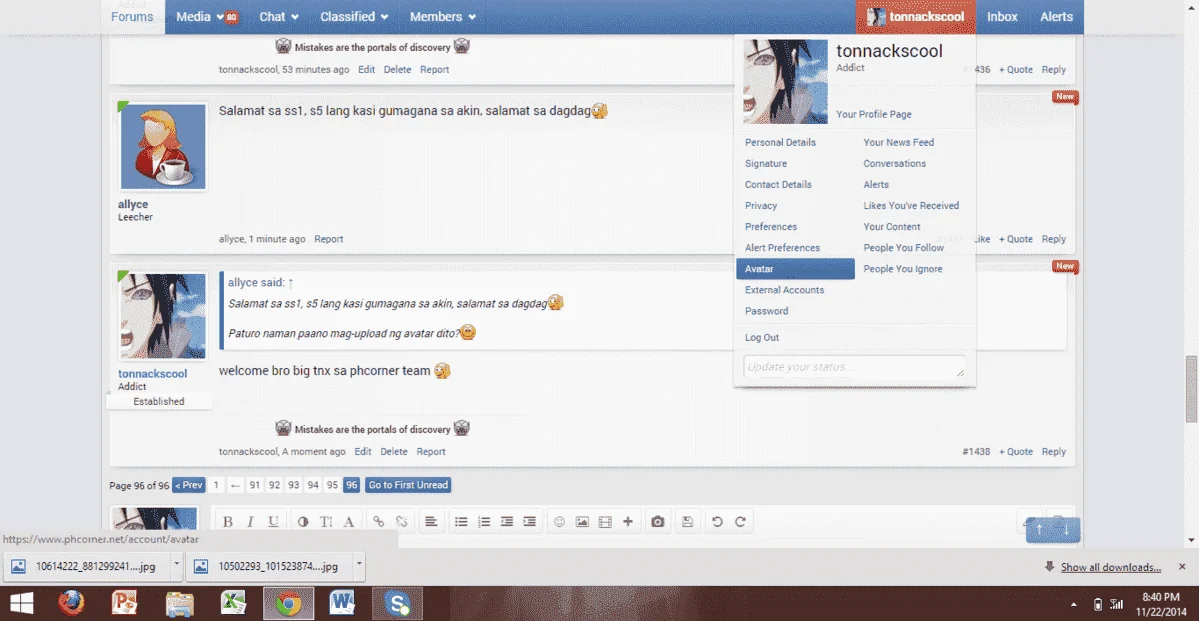Insert unordered bullet list

[x=461, y=522]
